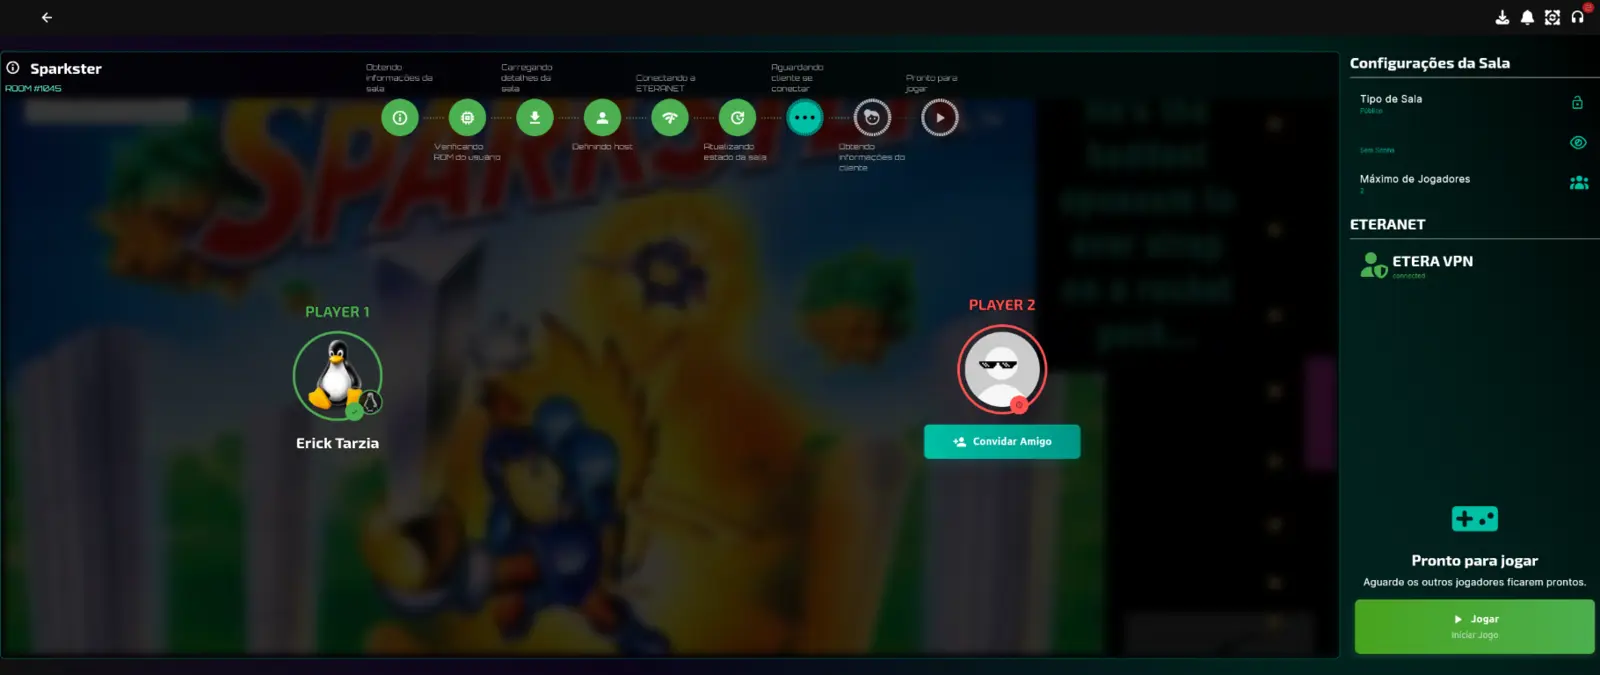This screenshot has width=1600, height=675.
Task: Click the PLAYER 2 label
Action: point(1002,305)
